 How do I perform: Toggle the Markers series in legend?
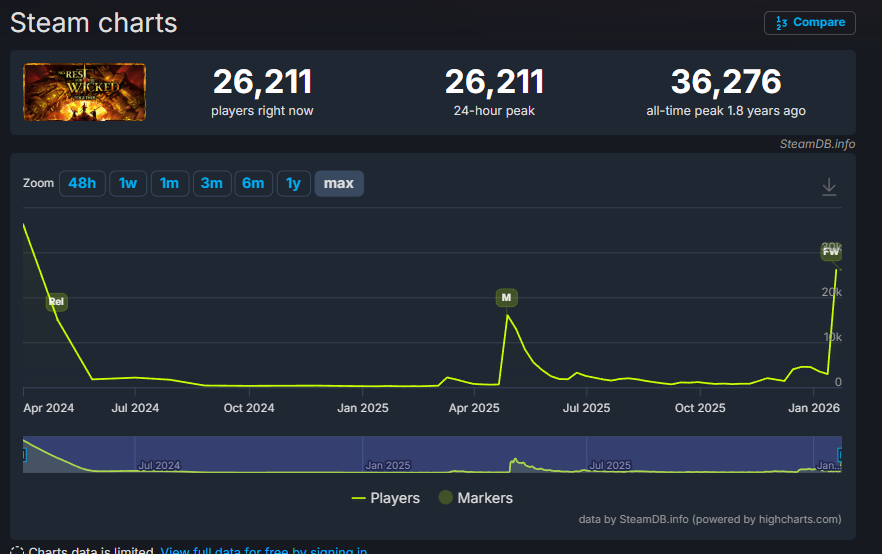[476, 498]
